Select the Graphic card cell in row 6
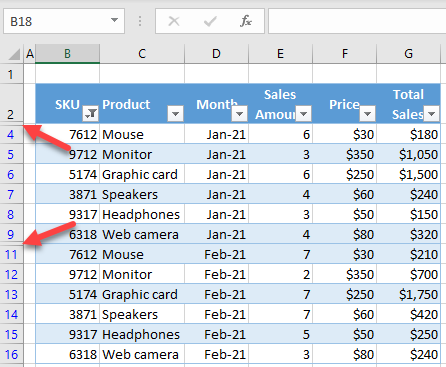 142,174
